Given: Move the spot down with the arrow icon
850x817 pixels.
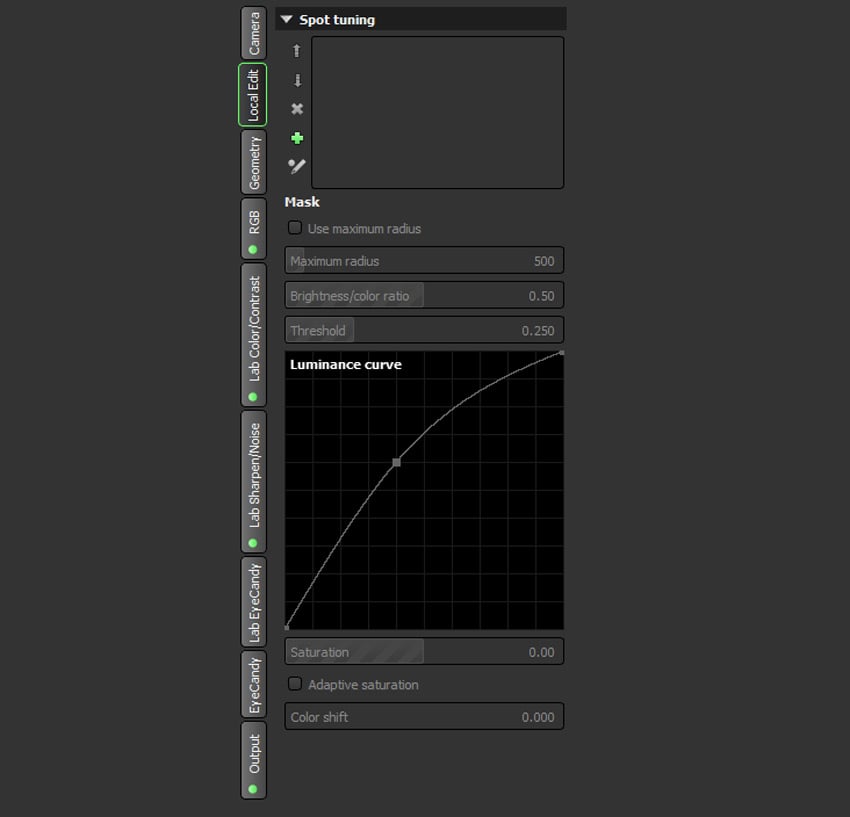Looking at the screenshot, I should click(x=297, y=80).
